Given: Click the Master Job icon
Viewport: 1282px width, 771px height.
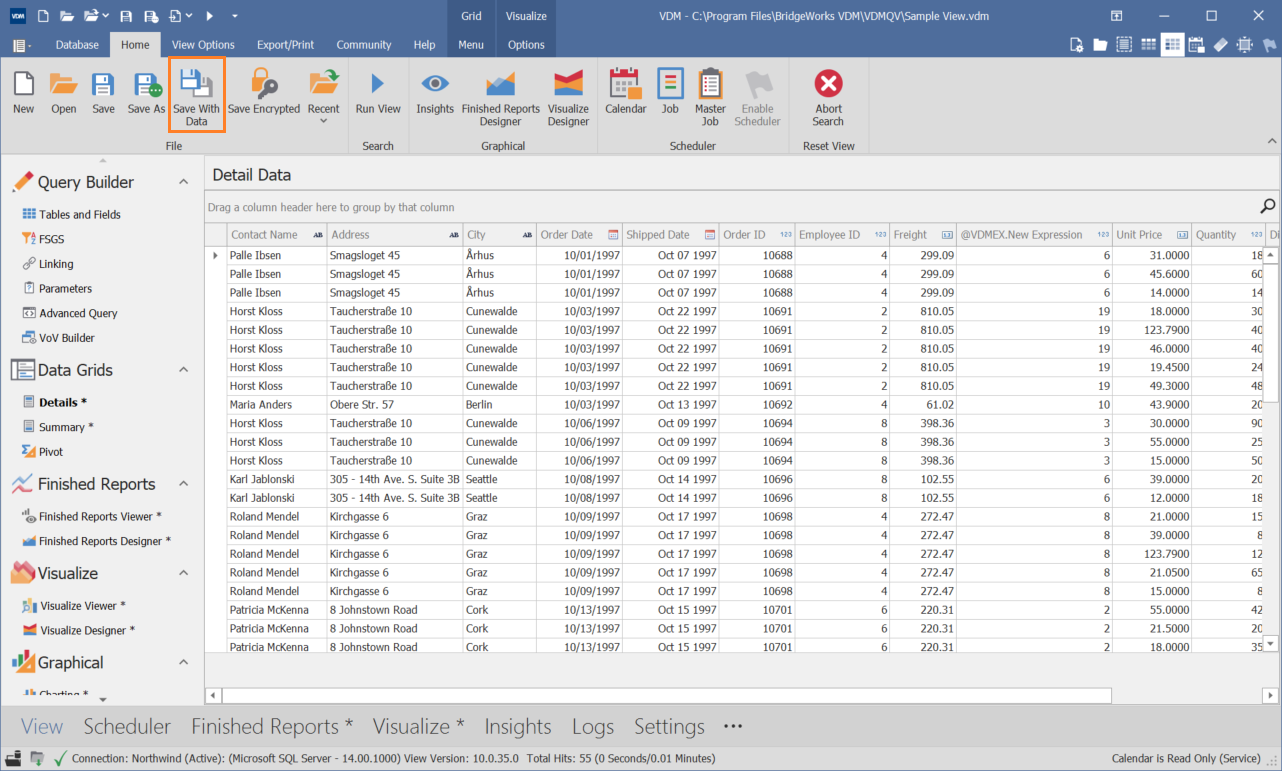Looking at the screenshot, I should click(x=710, y=98).
